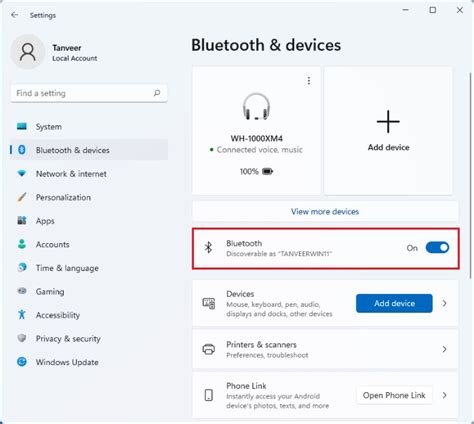The height and width of the screenshot is (424, 474).
Task: Open Accessibility settings
Action: click(89, 315)
